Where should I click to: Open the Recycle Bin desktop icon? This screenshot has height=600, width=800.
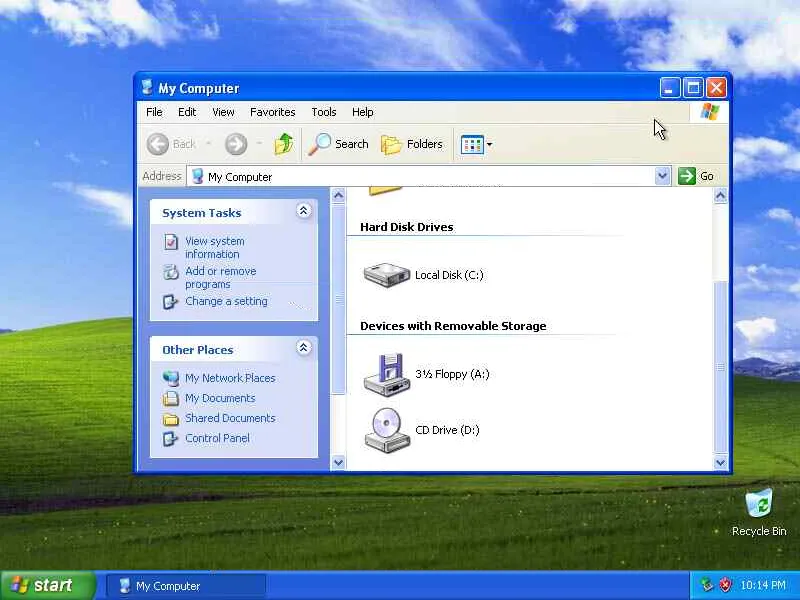(x=759, y=504)
